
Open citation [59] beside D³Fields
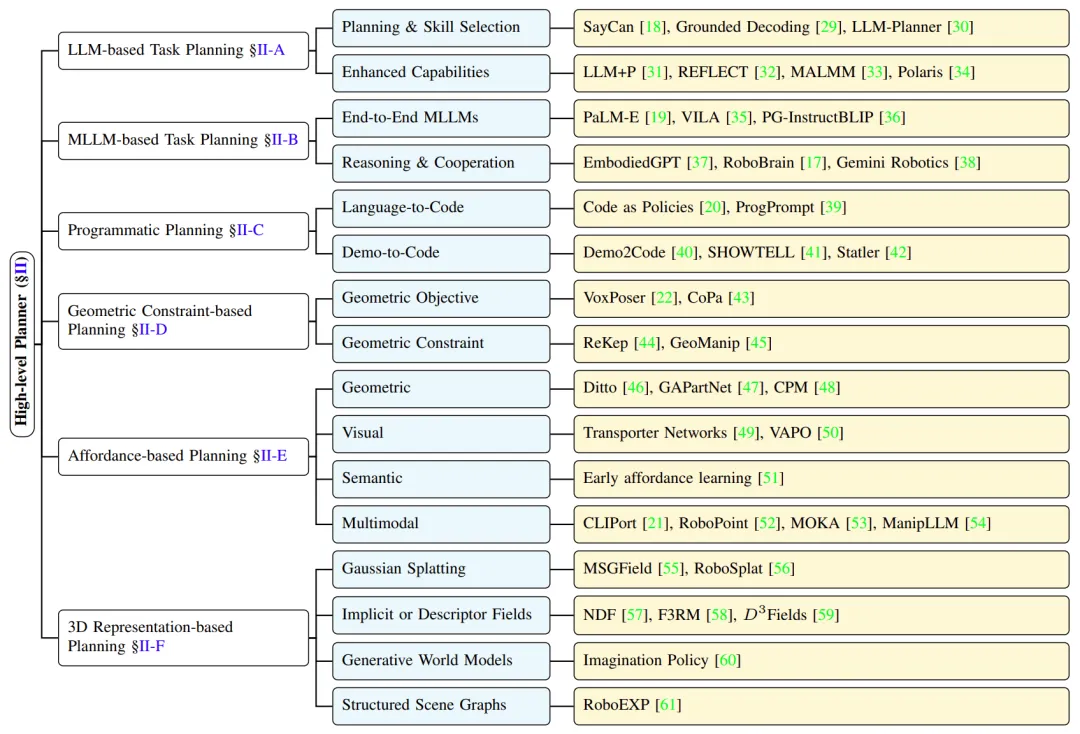point(826,615)
